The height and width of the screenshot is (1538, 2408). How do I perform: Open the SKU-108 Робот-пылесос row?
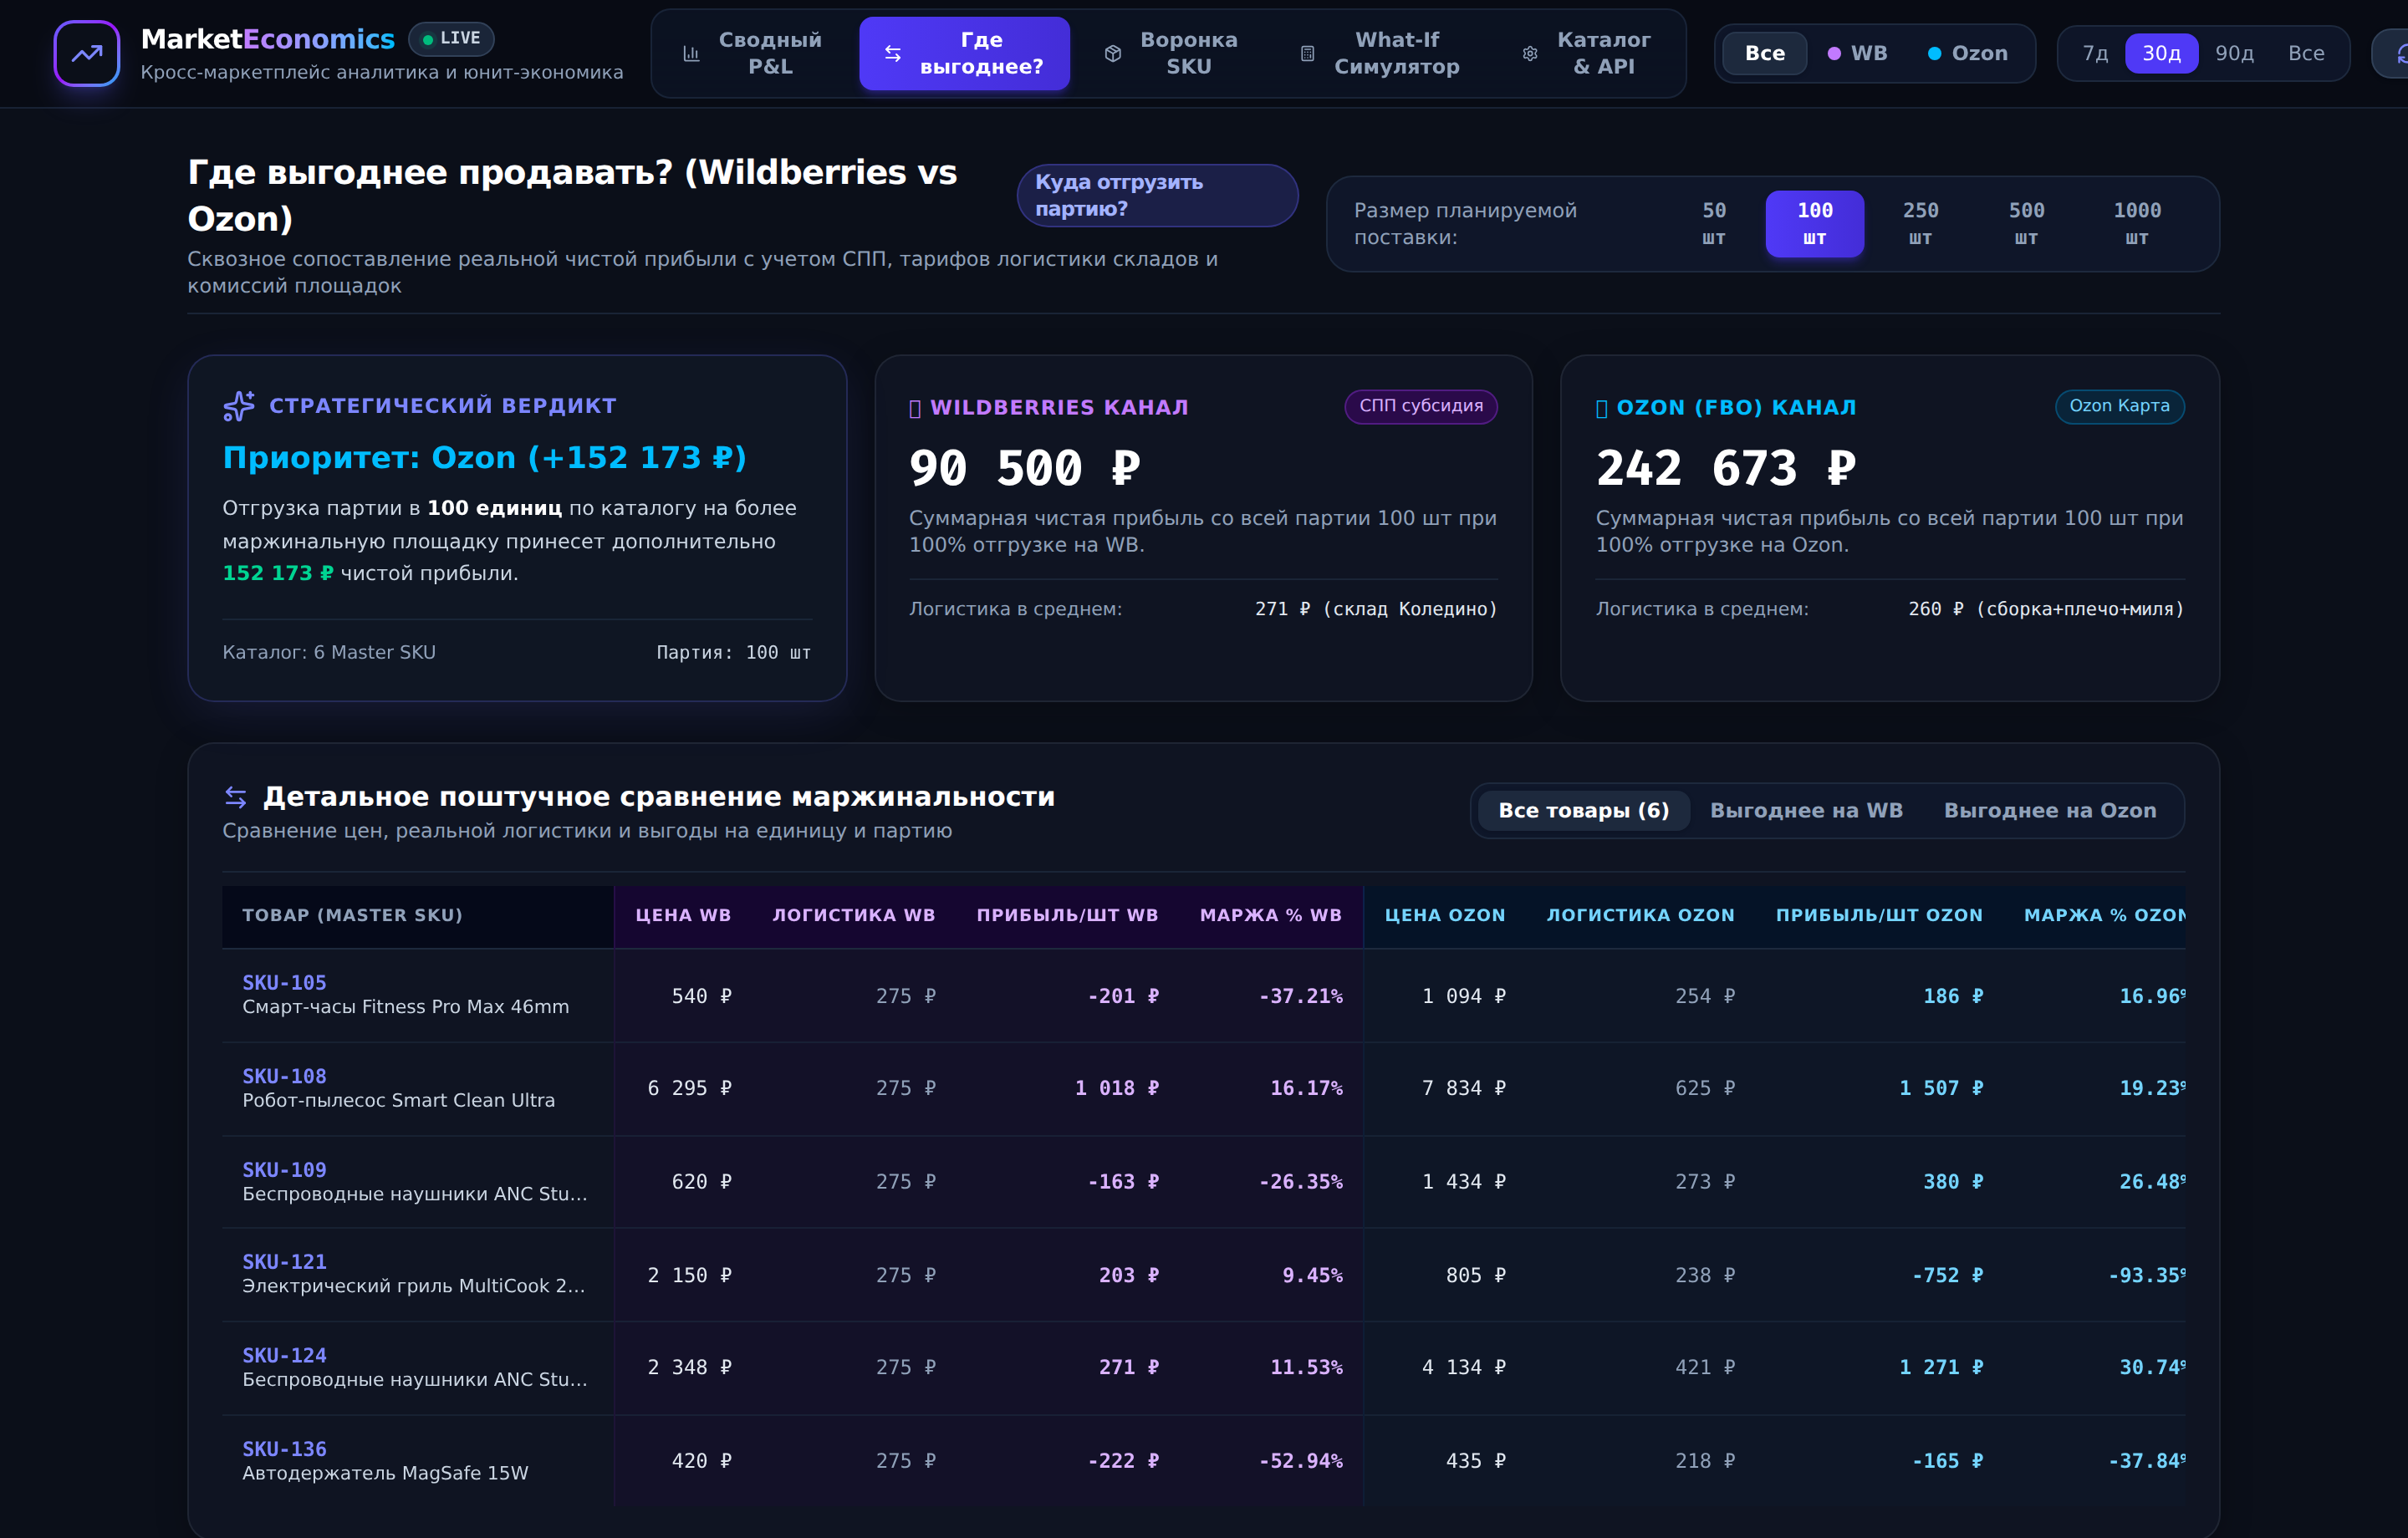[1203, 1088]
